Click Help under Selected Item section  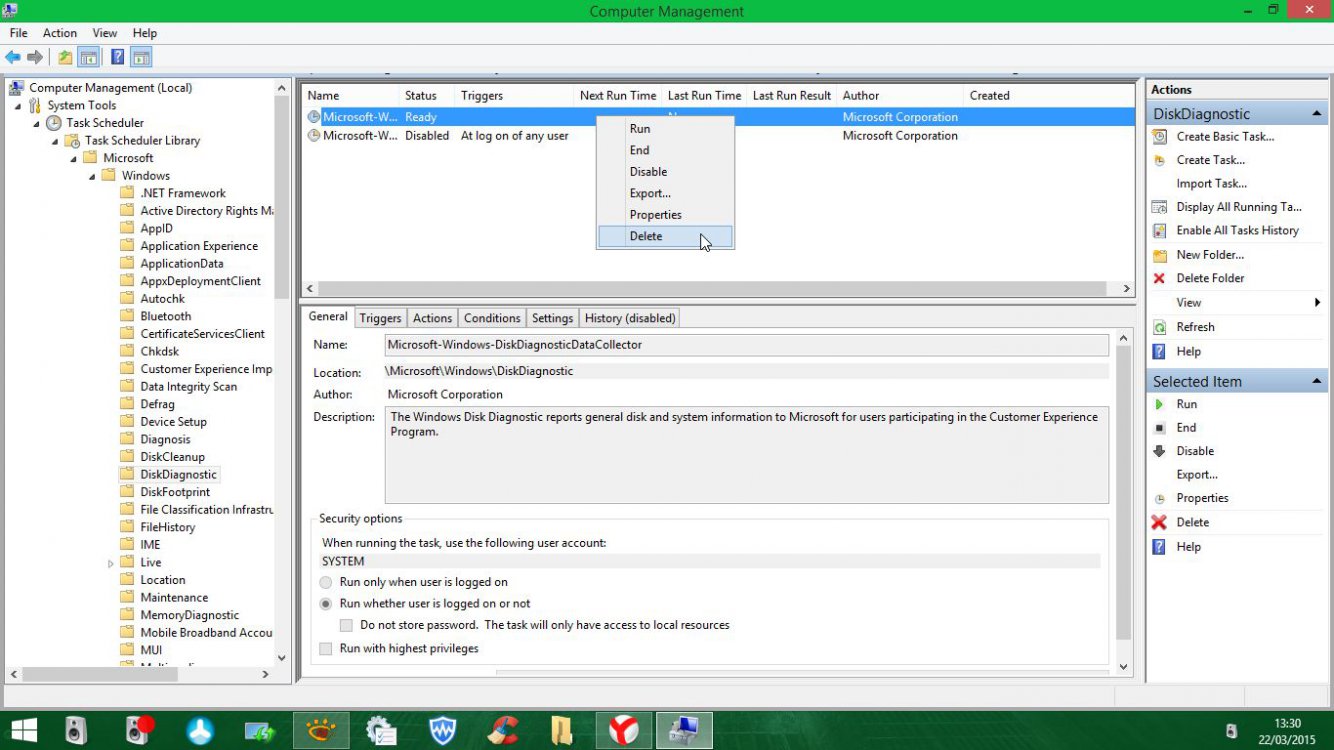(x=1188, y=547)
